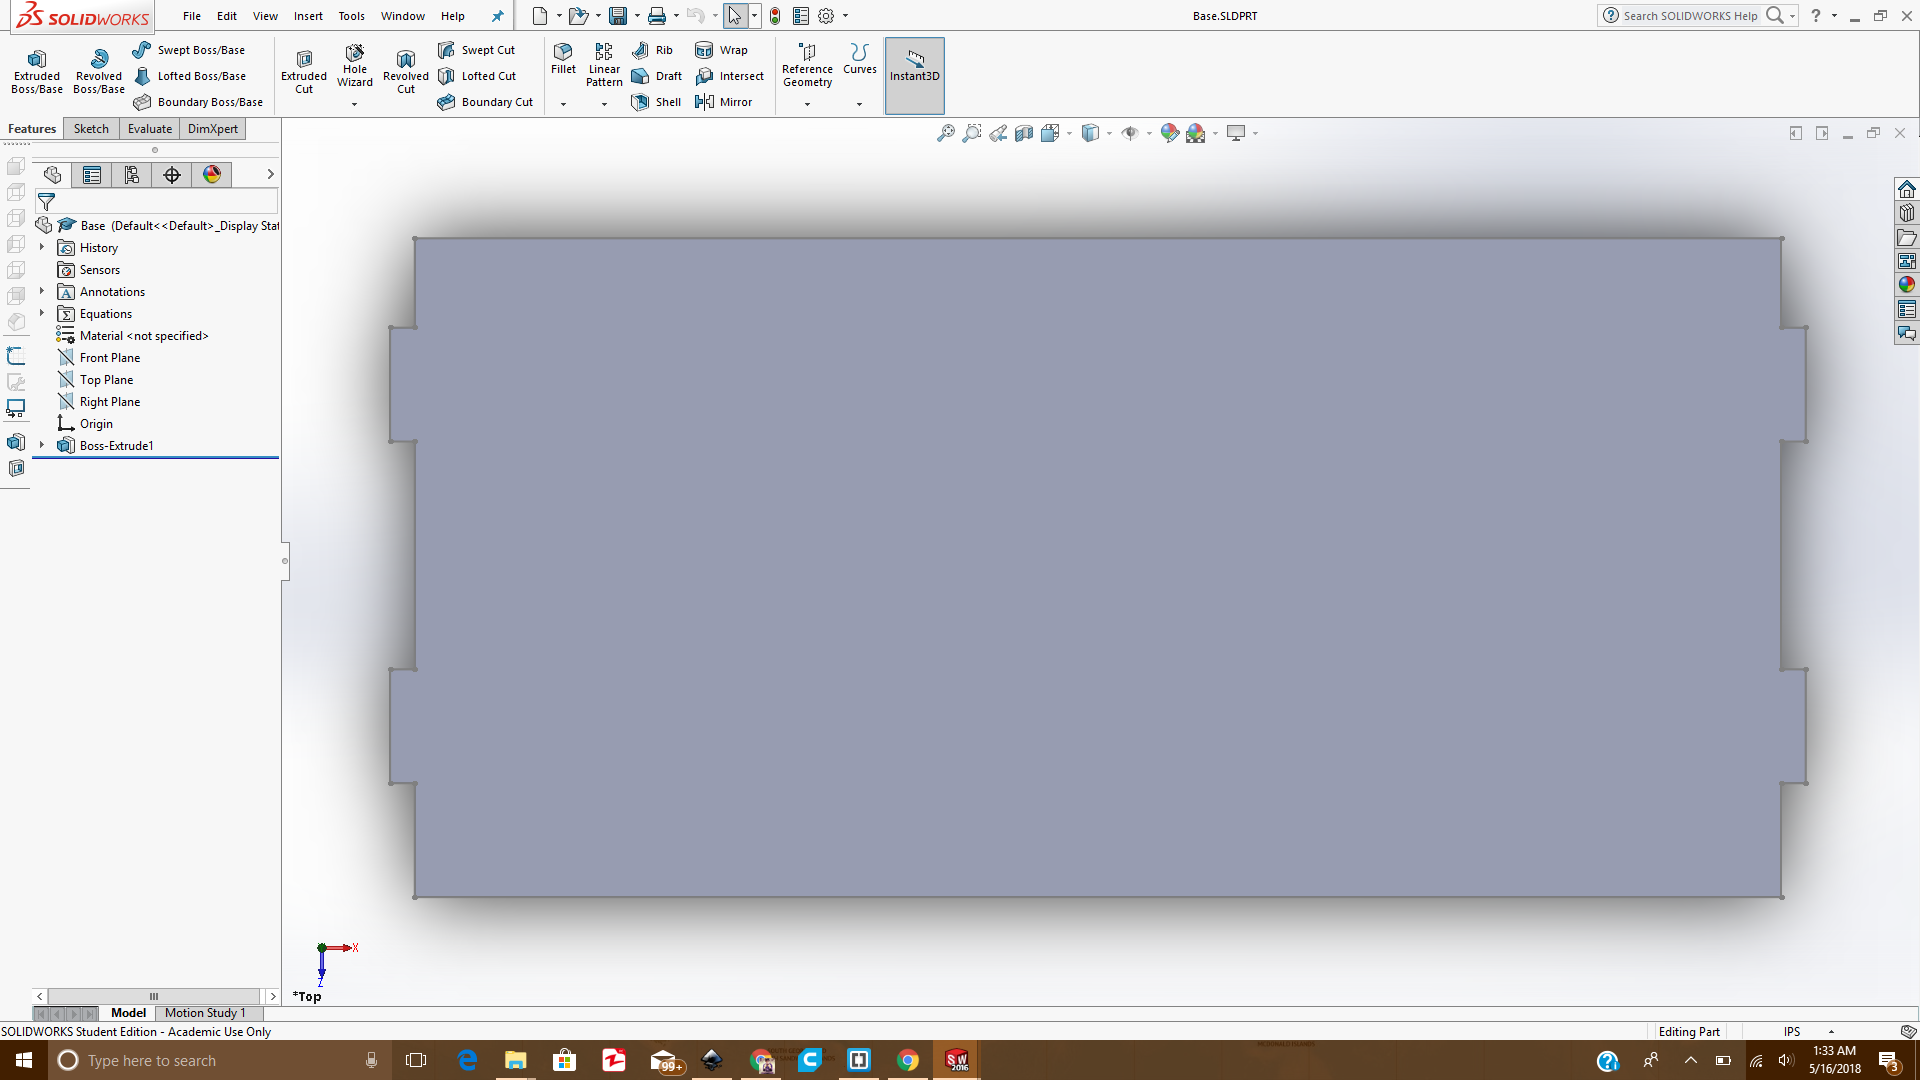
Task: Click the Zoom to Fit icon
Action: [945, 133]
